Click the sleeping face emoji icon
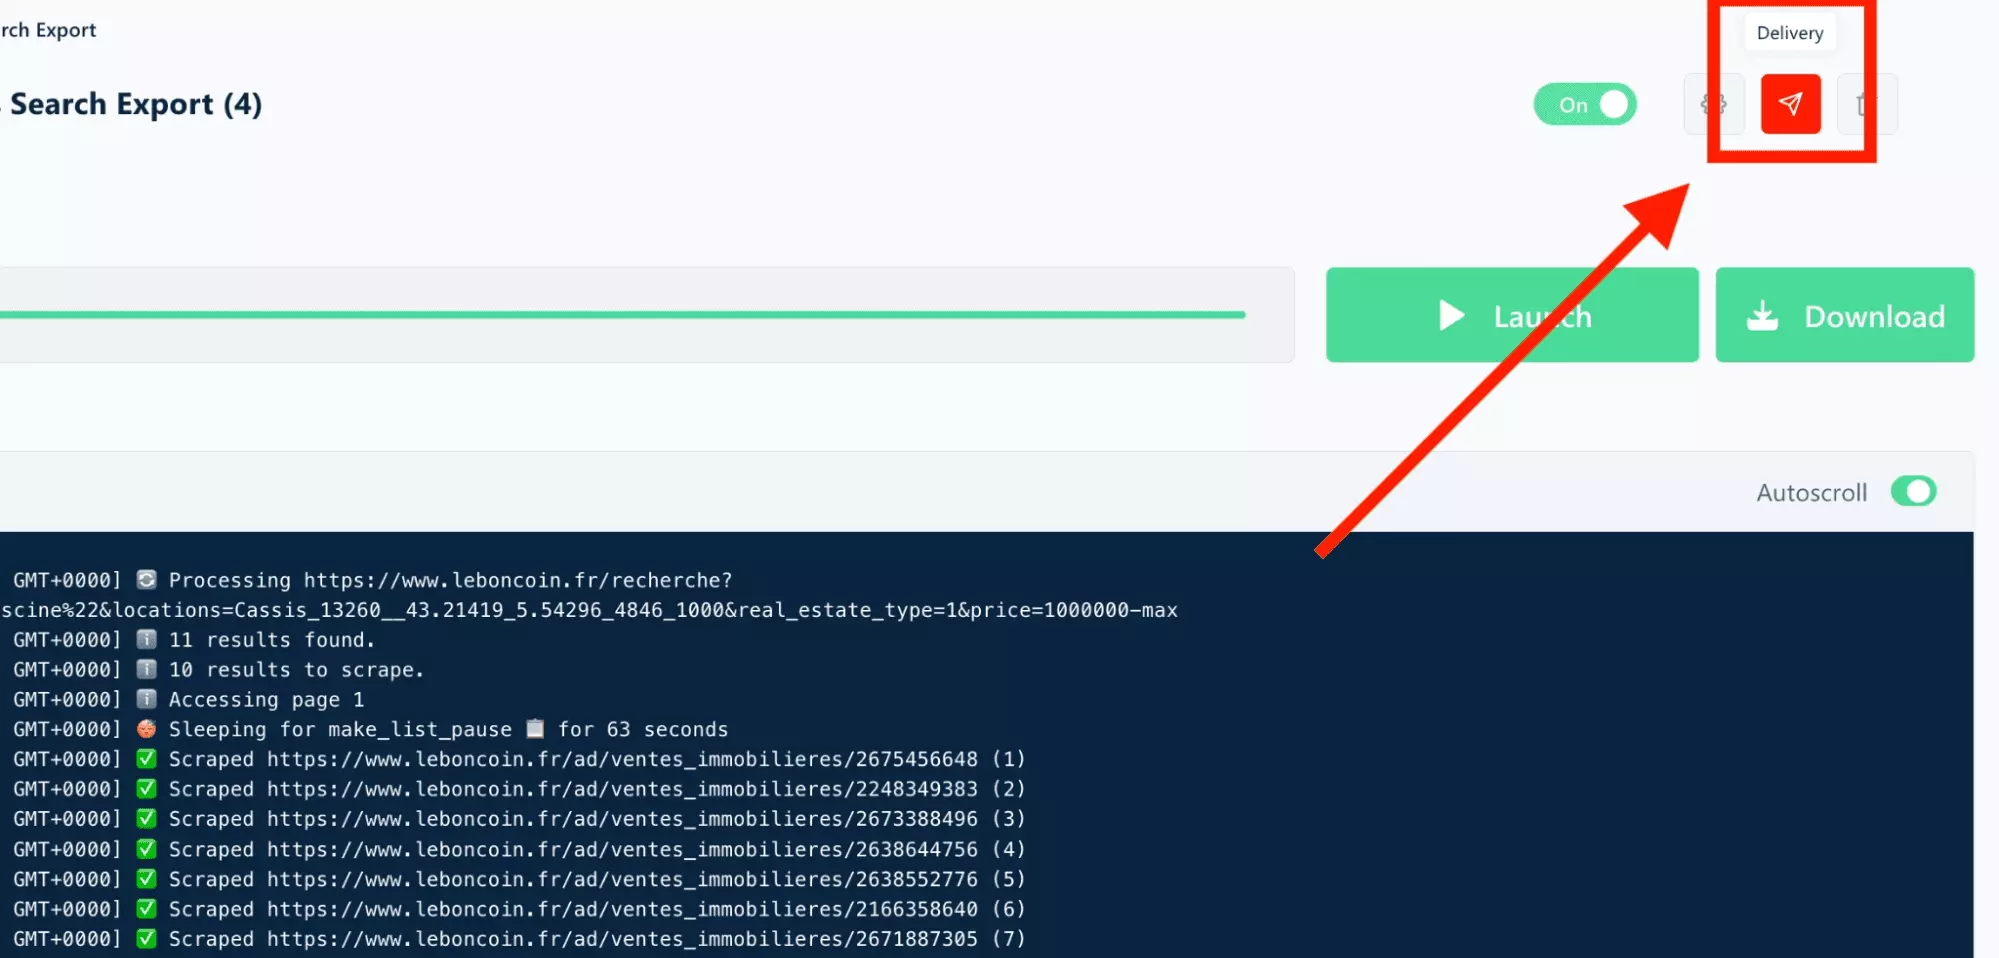 pyautogui.click(x=146, y=729)
